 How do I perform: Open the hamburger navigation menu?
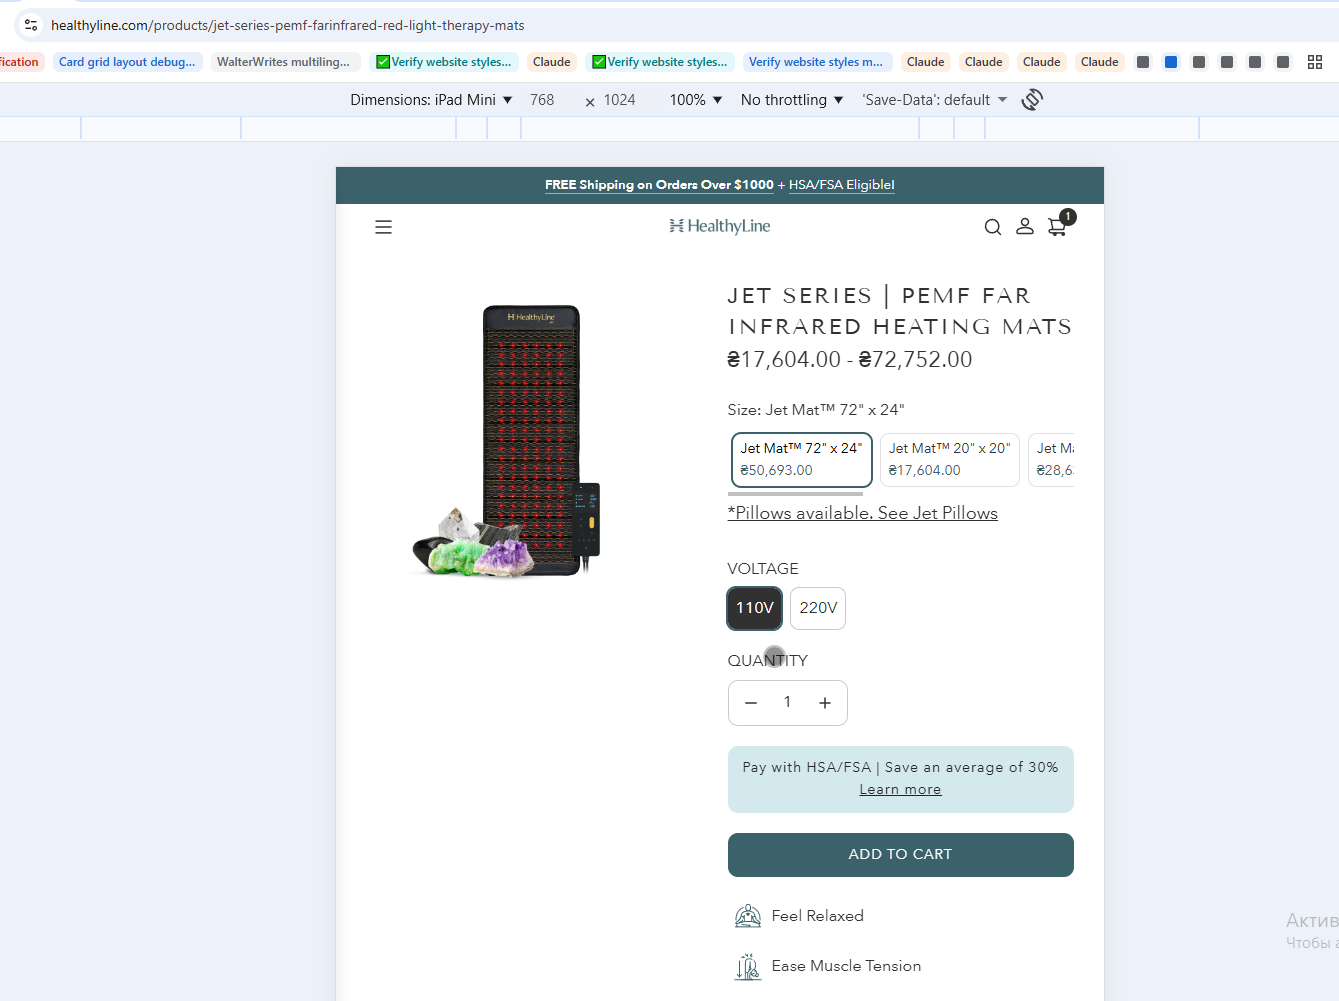tap(383, 227)
